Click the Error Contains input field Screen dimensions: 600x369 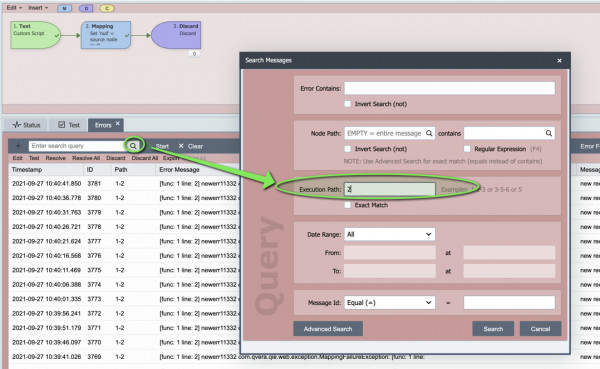point(450,88)
